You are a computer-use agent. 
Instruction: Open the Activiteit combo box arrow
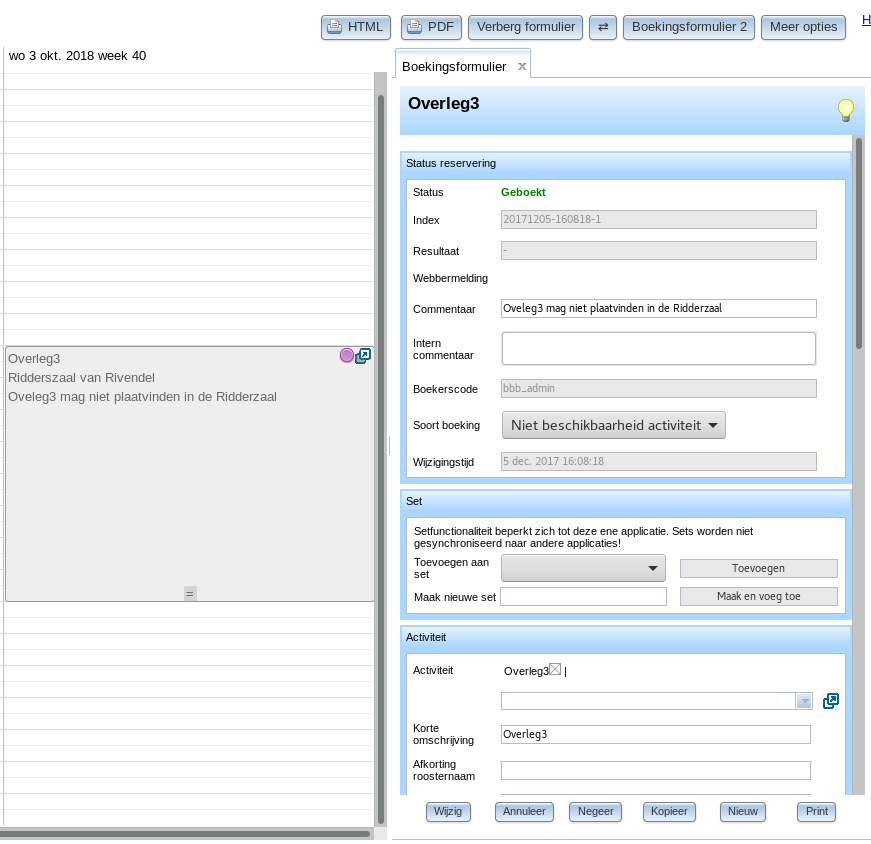point(804,701)
